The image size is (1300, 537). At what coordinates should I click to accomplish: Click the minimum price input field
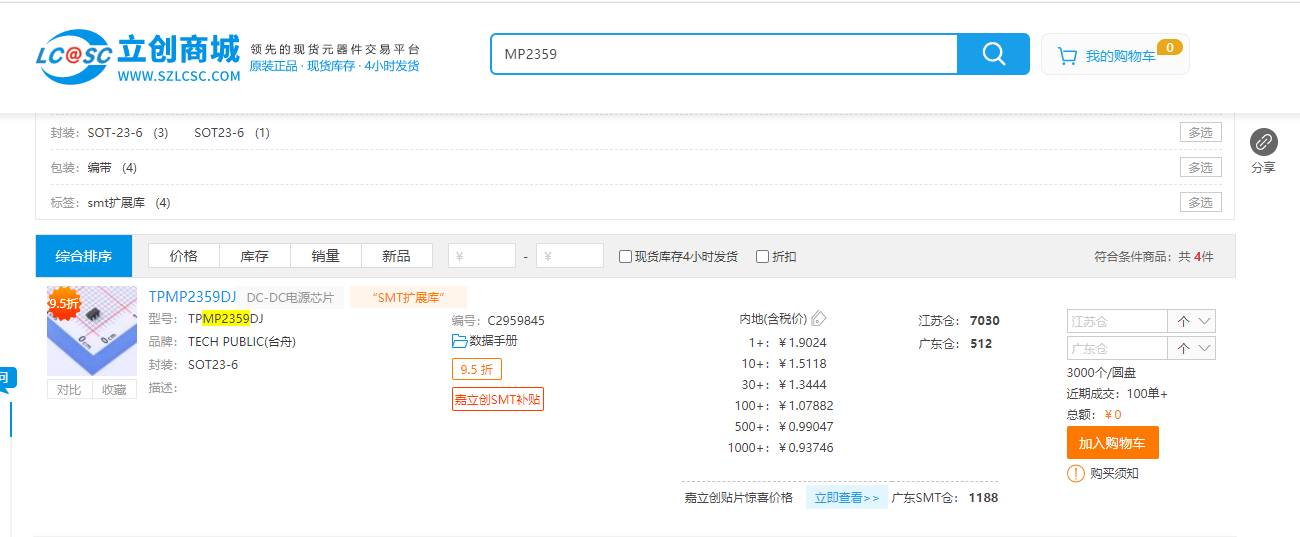pos(482,256)
